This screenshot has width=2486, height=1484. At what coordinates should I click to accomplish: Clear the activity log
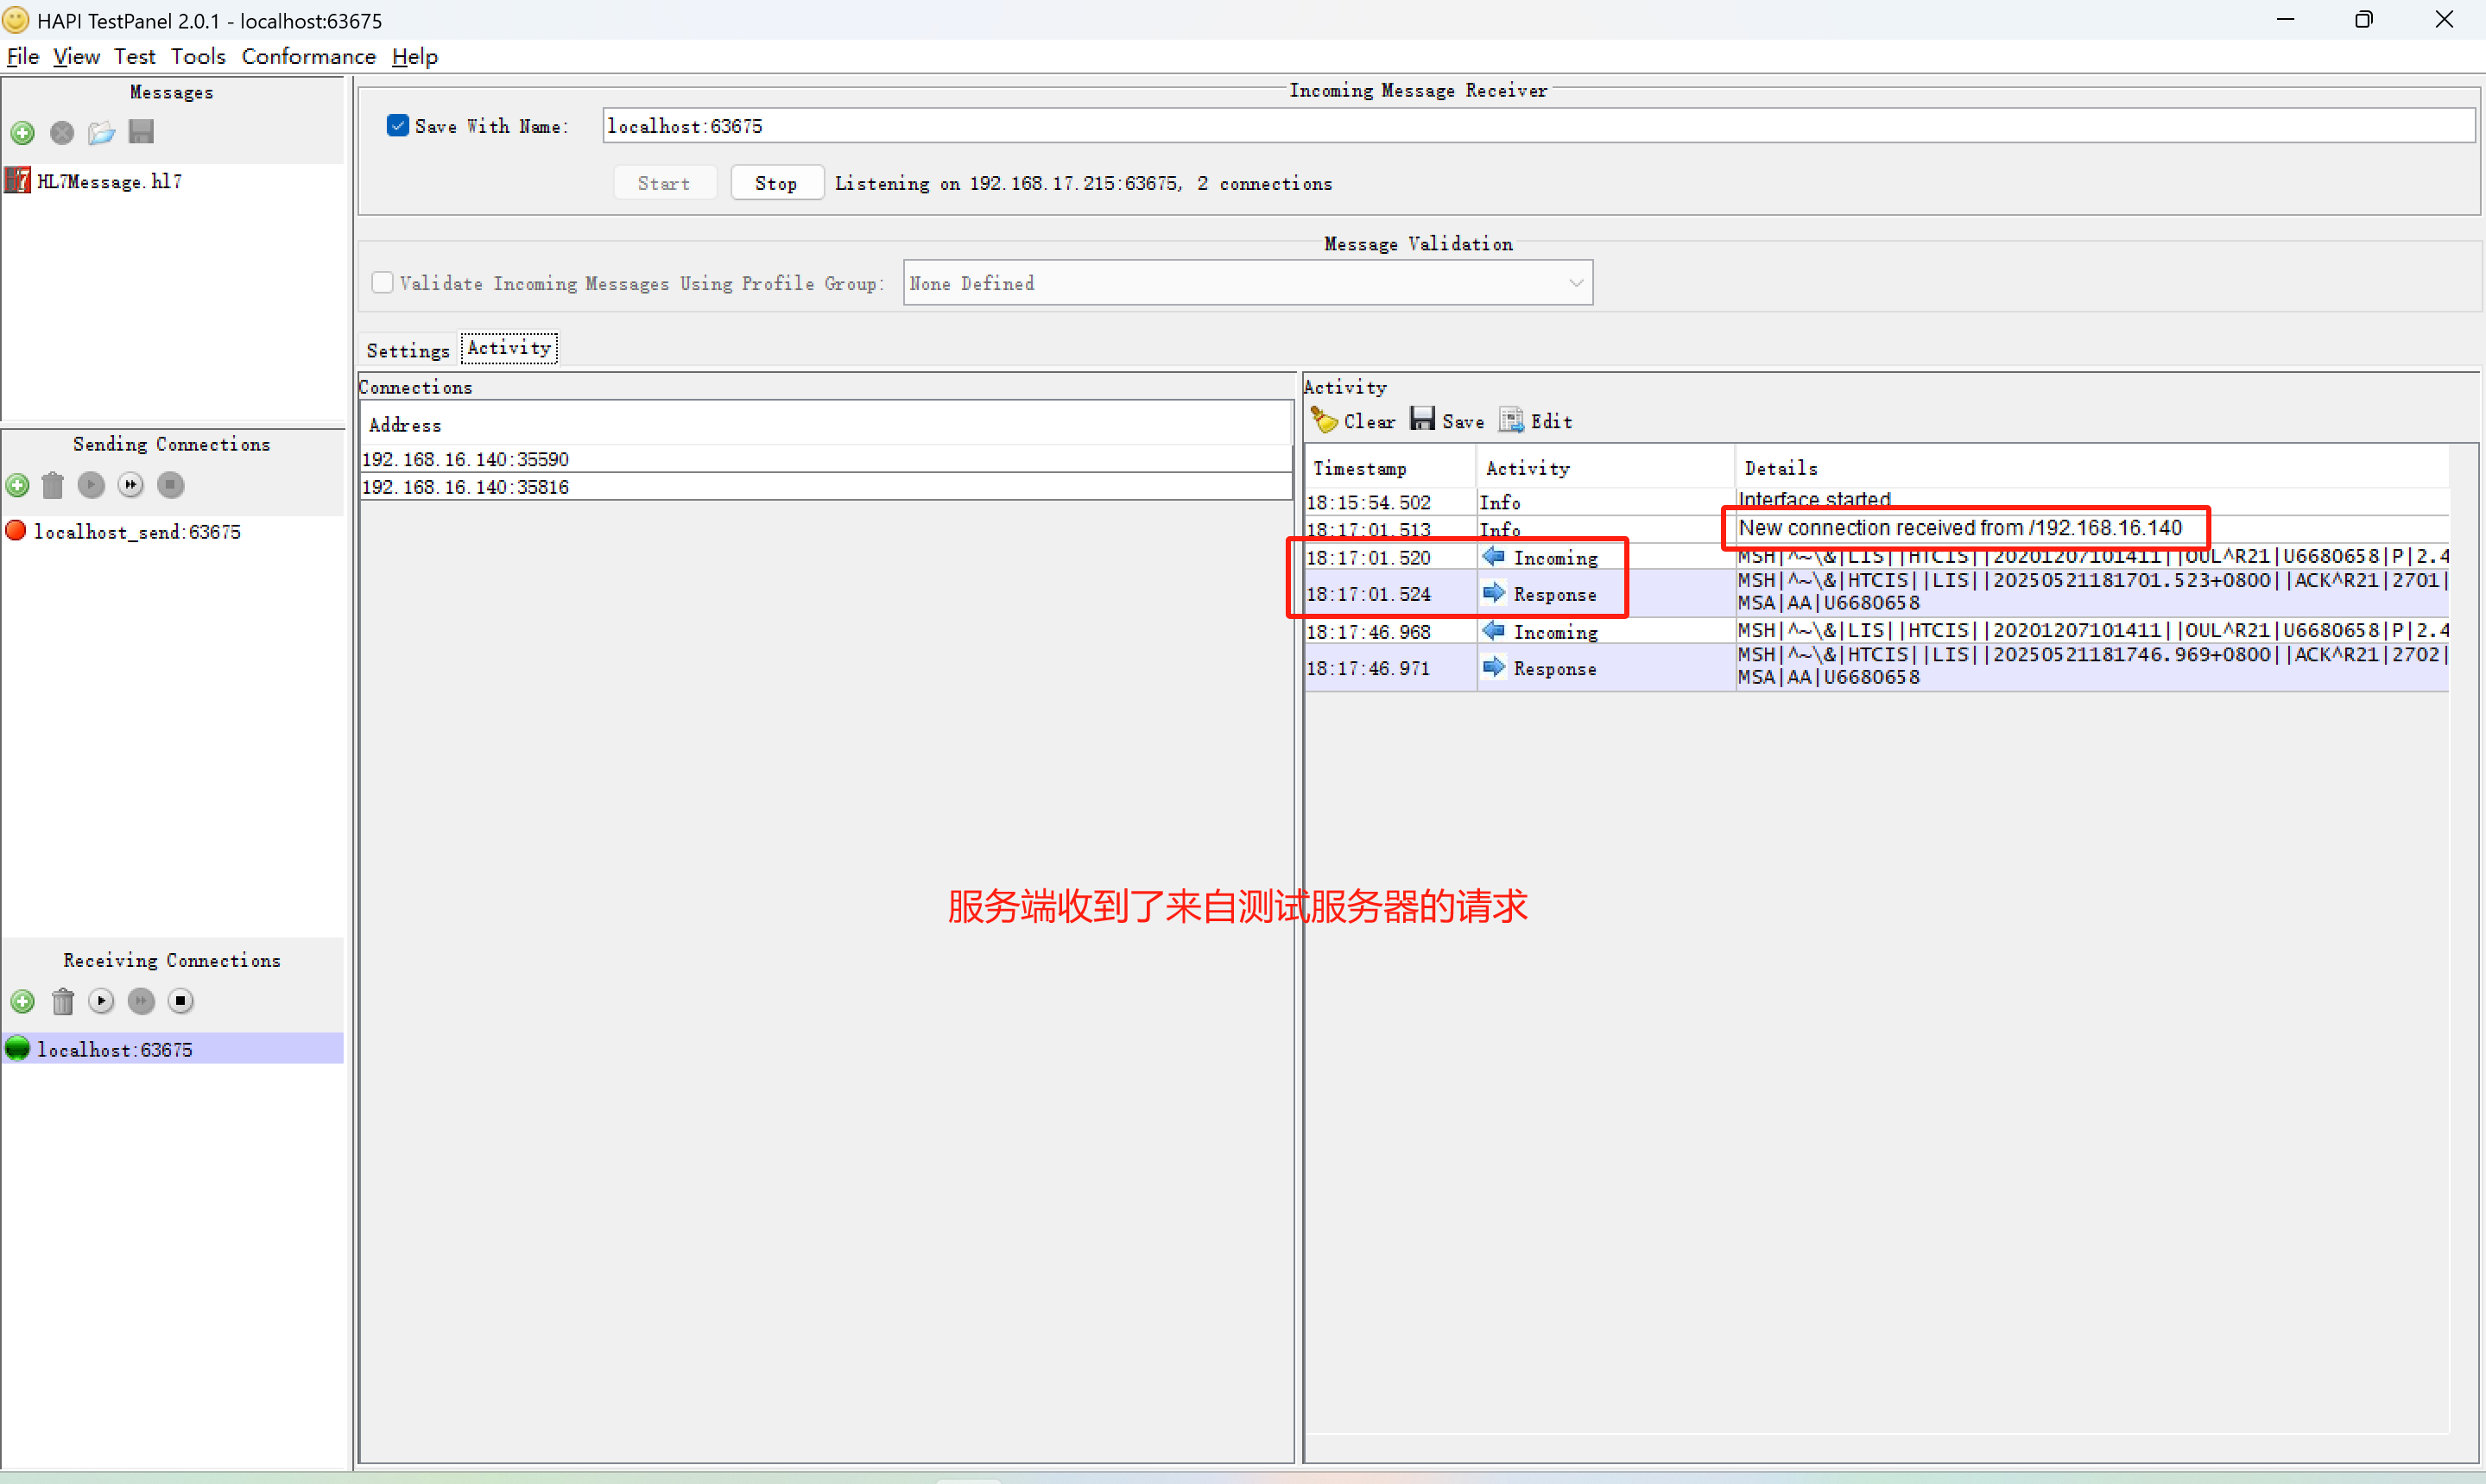[x=1353, y=421]
